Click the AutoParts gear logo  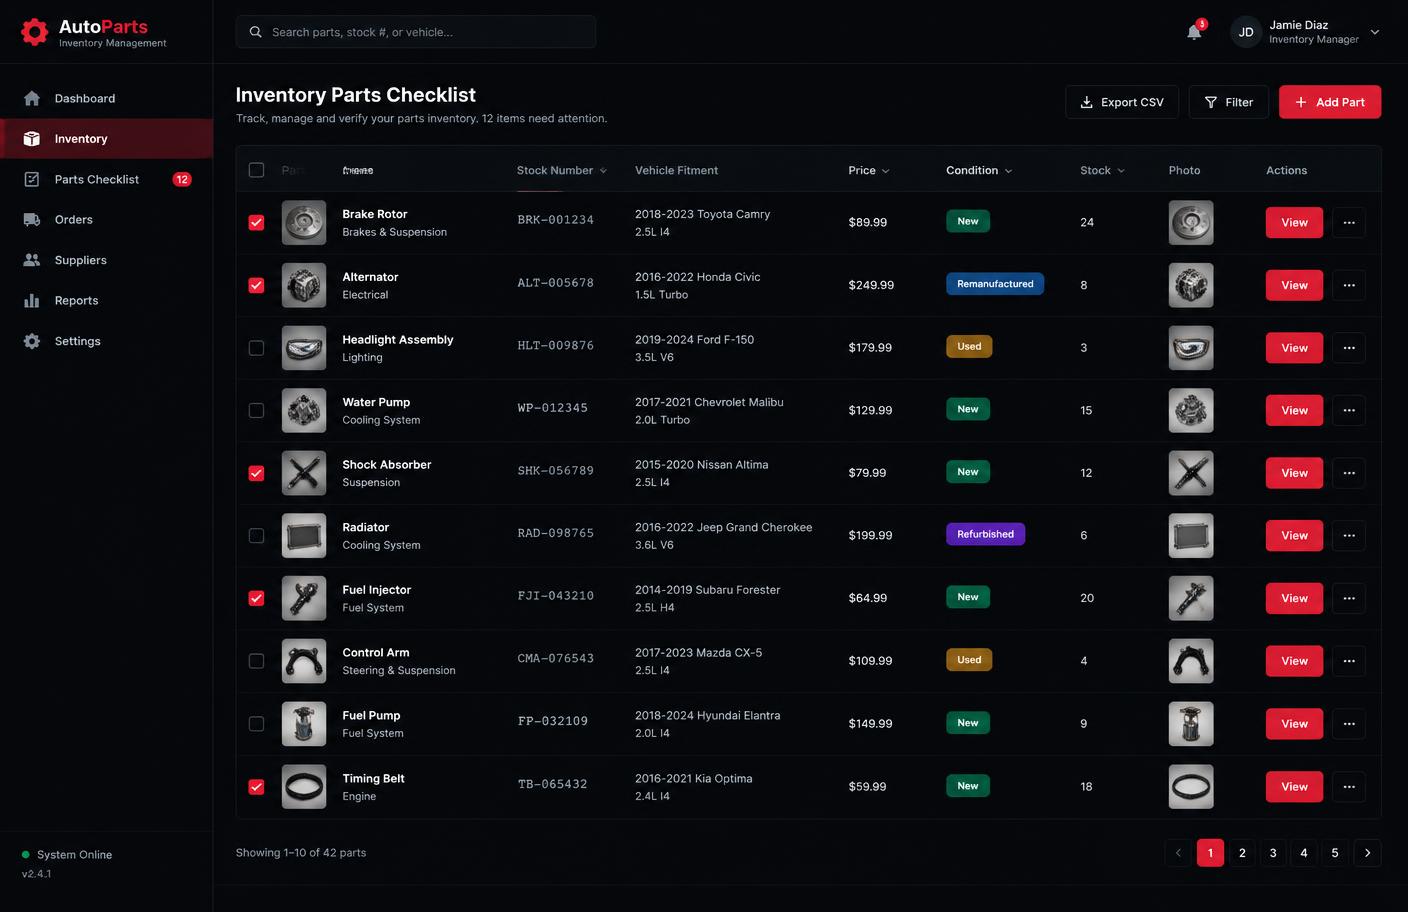point(34,32)
